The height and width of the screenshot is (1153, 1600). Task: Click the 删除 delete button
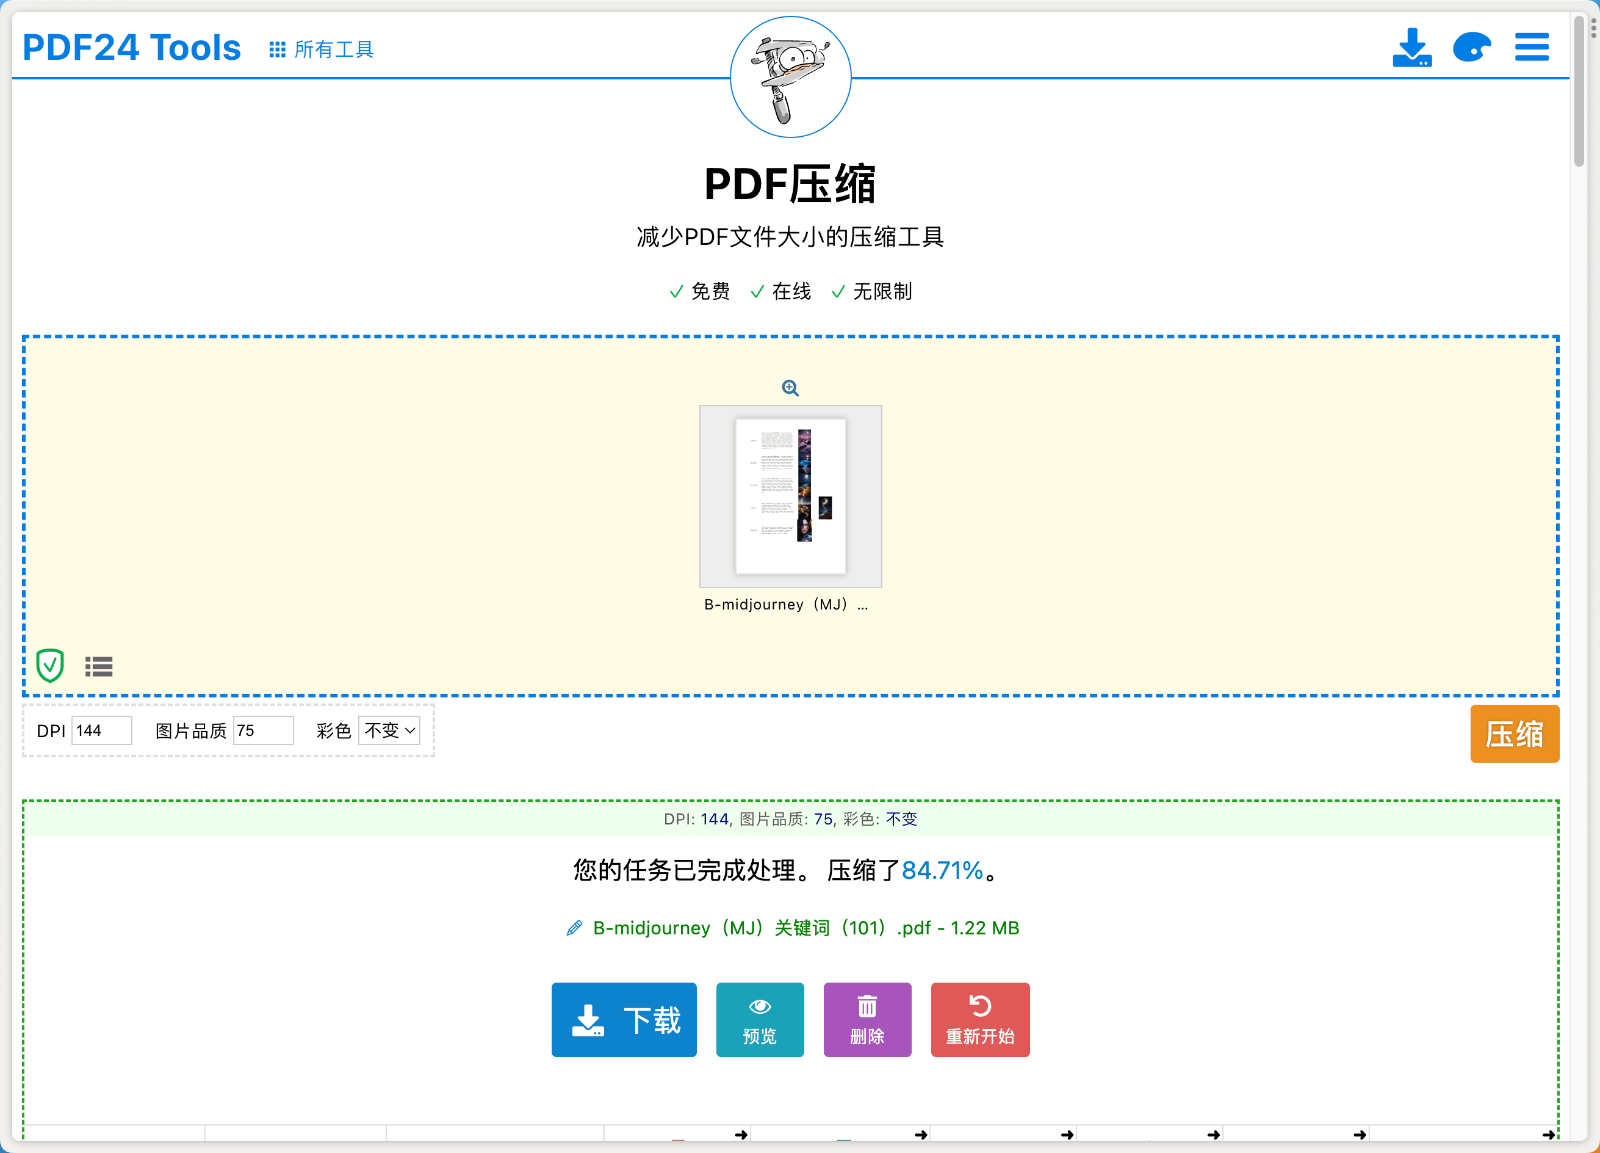pos(867,1020)
